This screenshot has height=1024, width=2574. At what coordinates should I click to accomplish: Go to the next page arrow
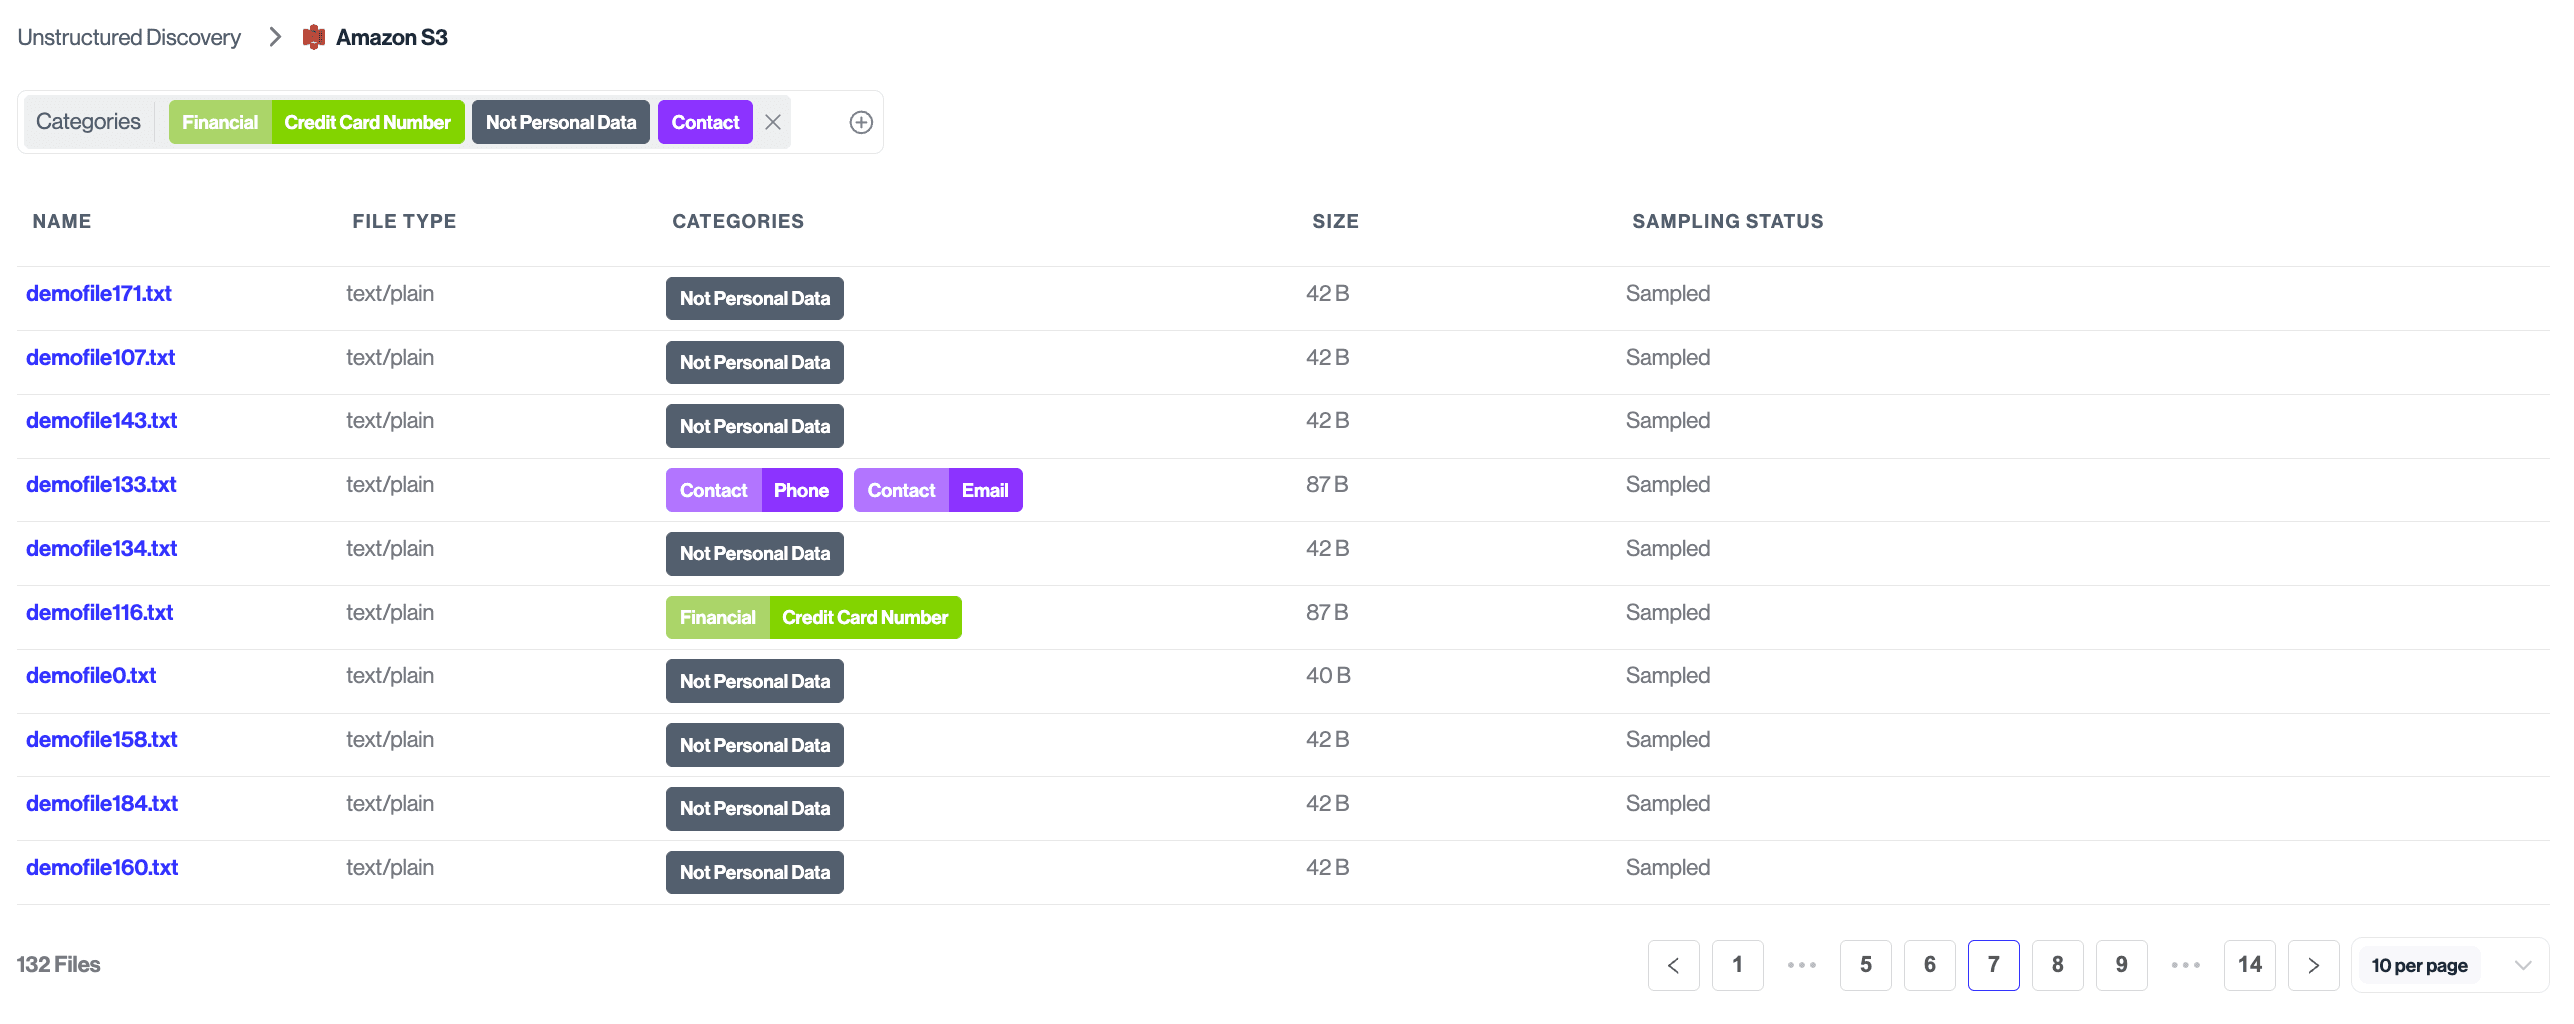[2313, 965]
